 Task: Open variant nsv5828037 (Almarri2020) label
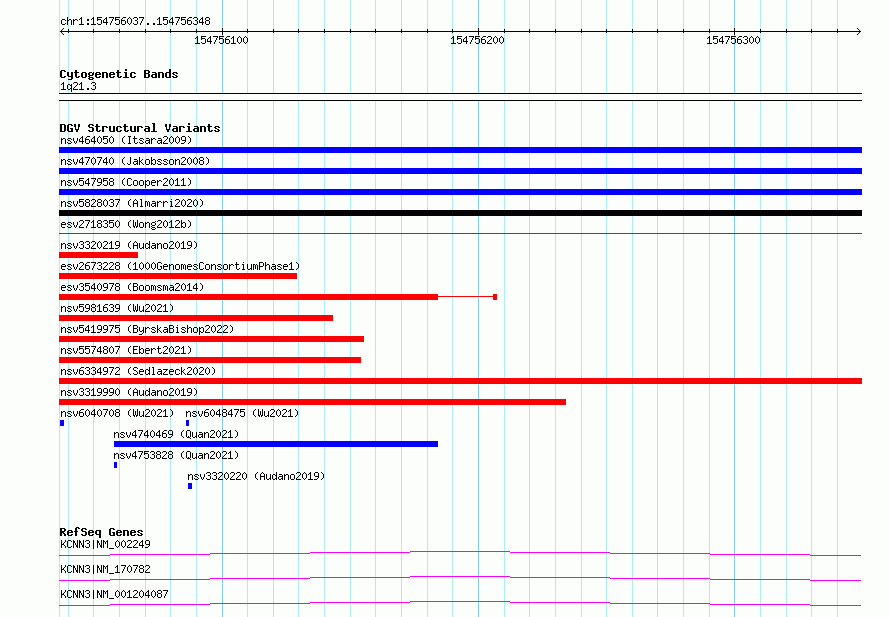pos(132,203)
